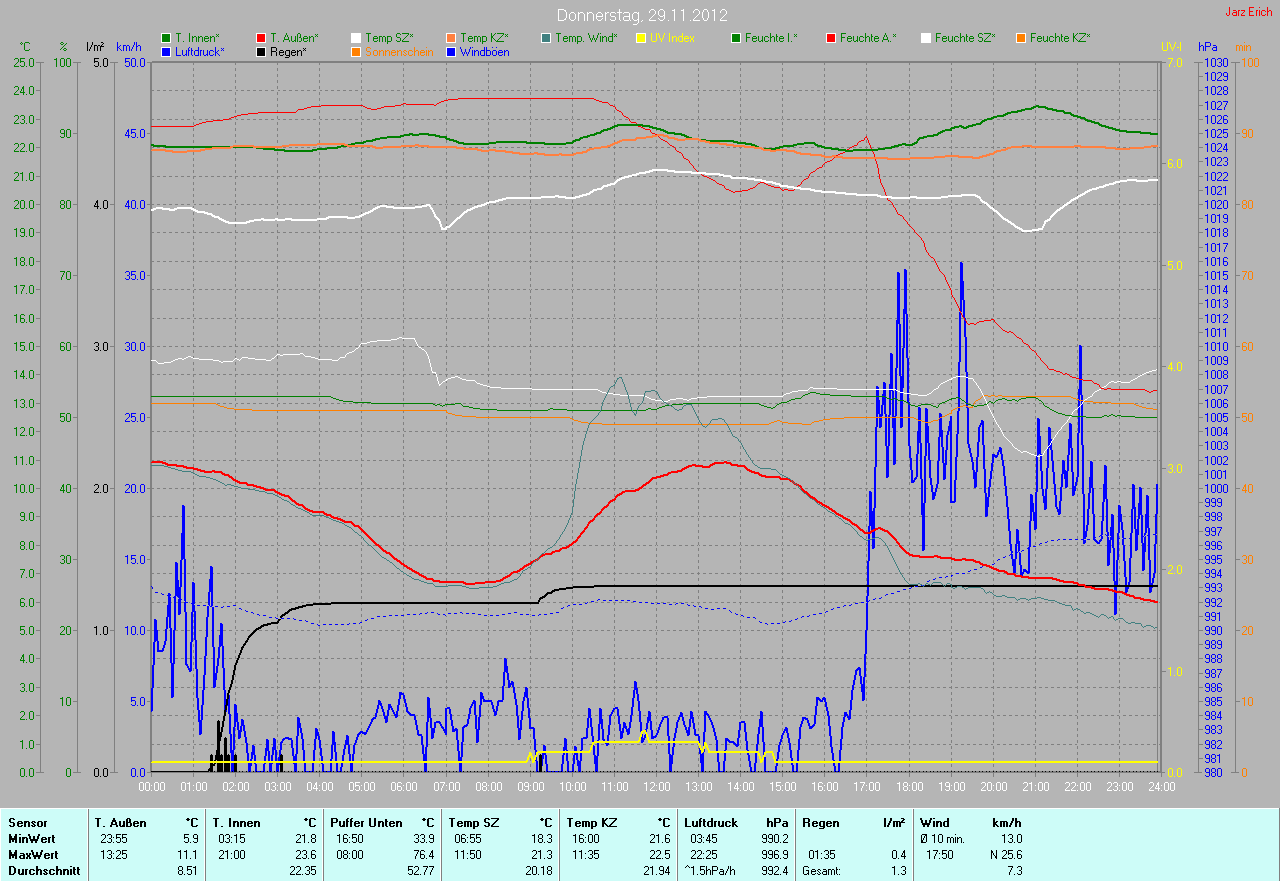This screenshot has height=881, width=1280.
Task: Select the white Temp SZ legend marker
Action: click(356, 38)
